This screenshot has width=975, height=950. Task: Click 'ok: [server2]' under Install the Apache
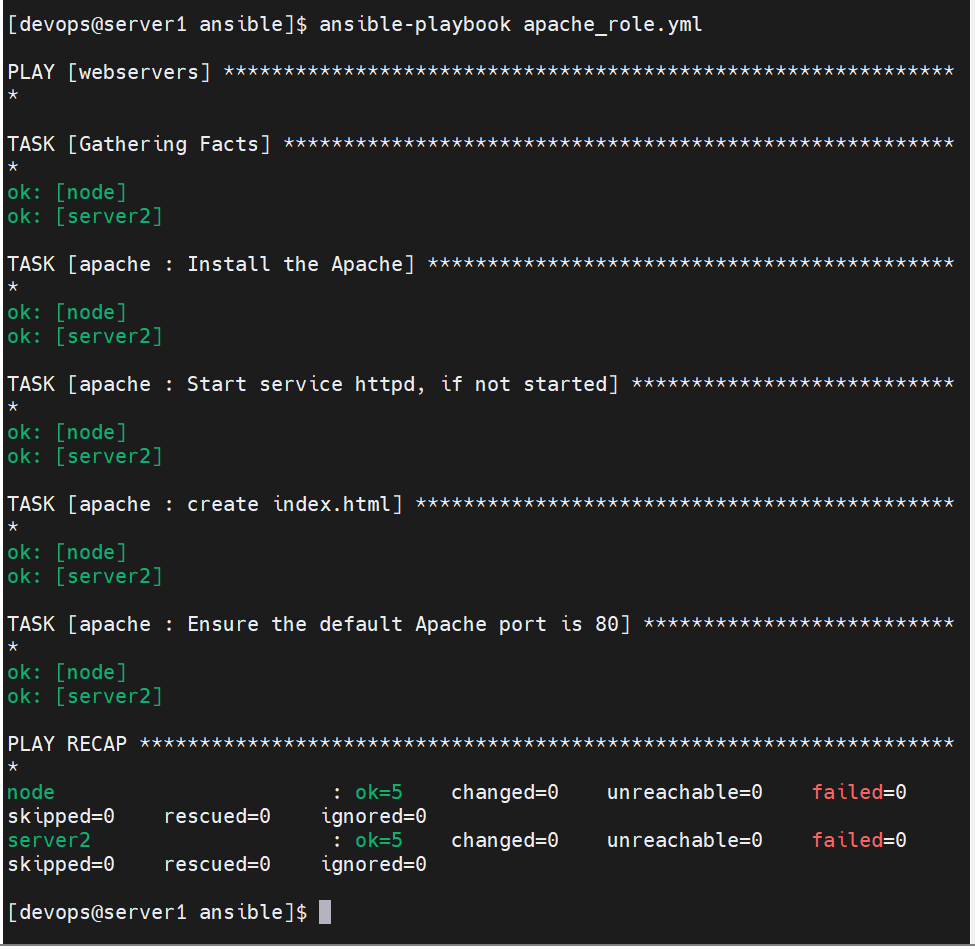85,336
